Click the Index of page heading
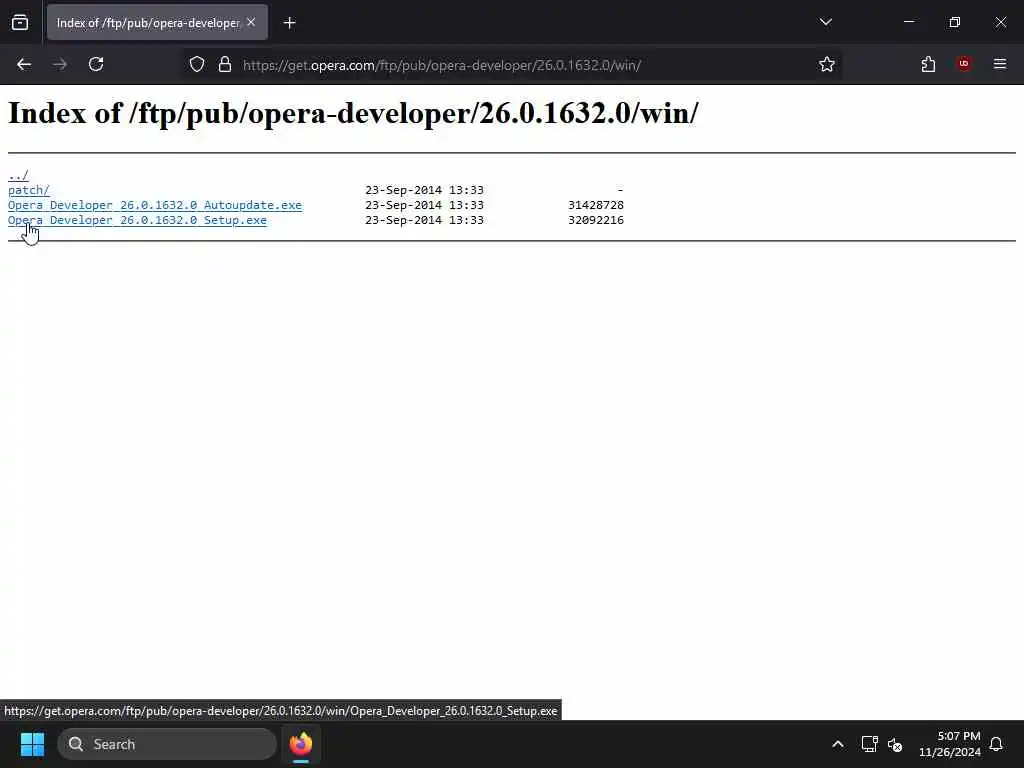Image resolution: width=1024 pixels, height=768 pixels. click(353, 113)
